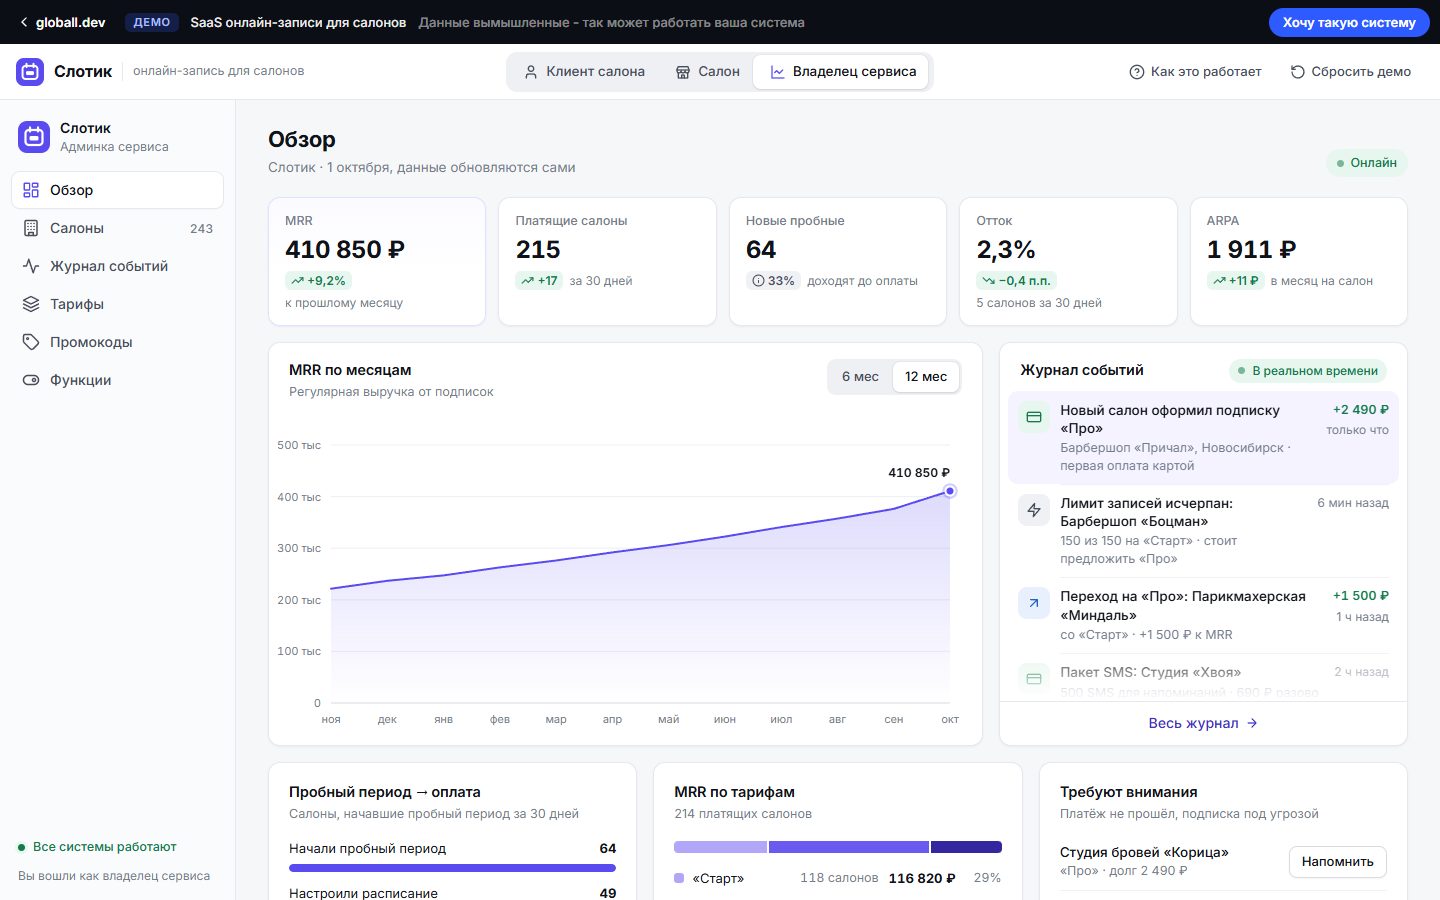Click the reset arrow icon by Сбросить демо

coord(1297,72)
